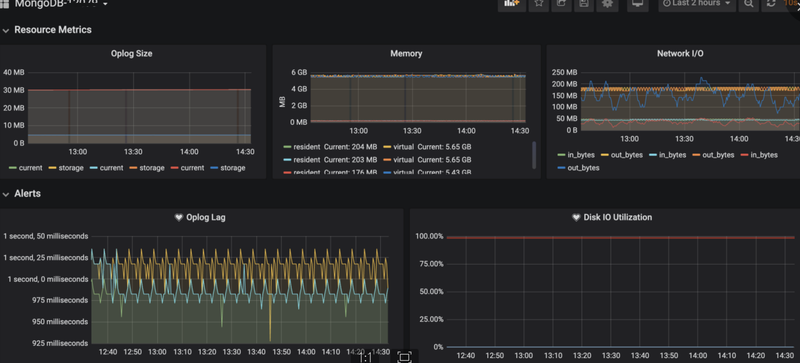Click the 40 MB axis label in Oplog Size

coord(14,72)
